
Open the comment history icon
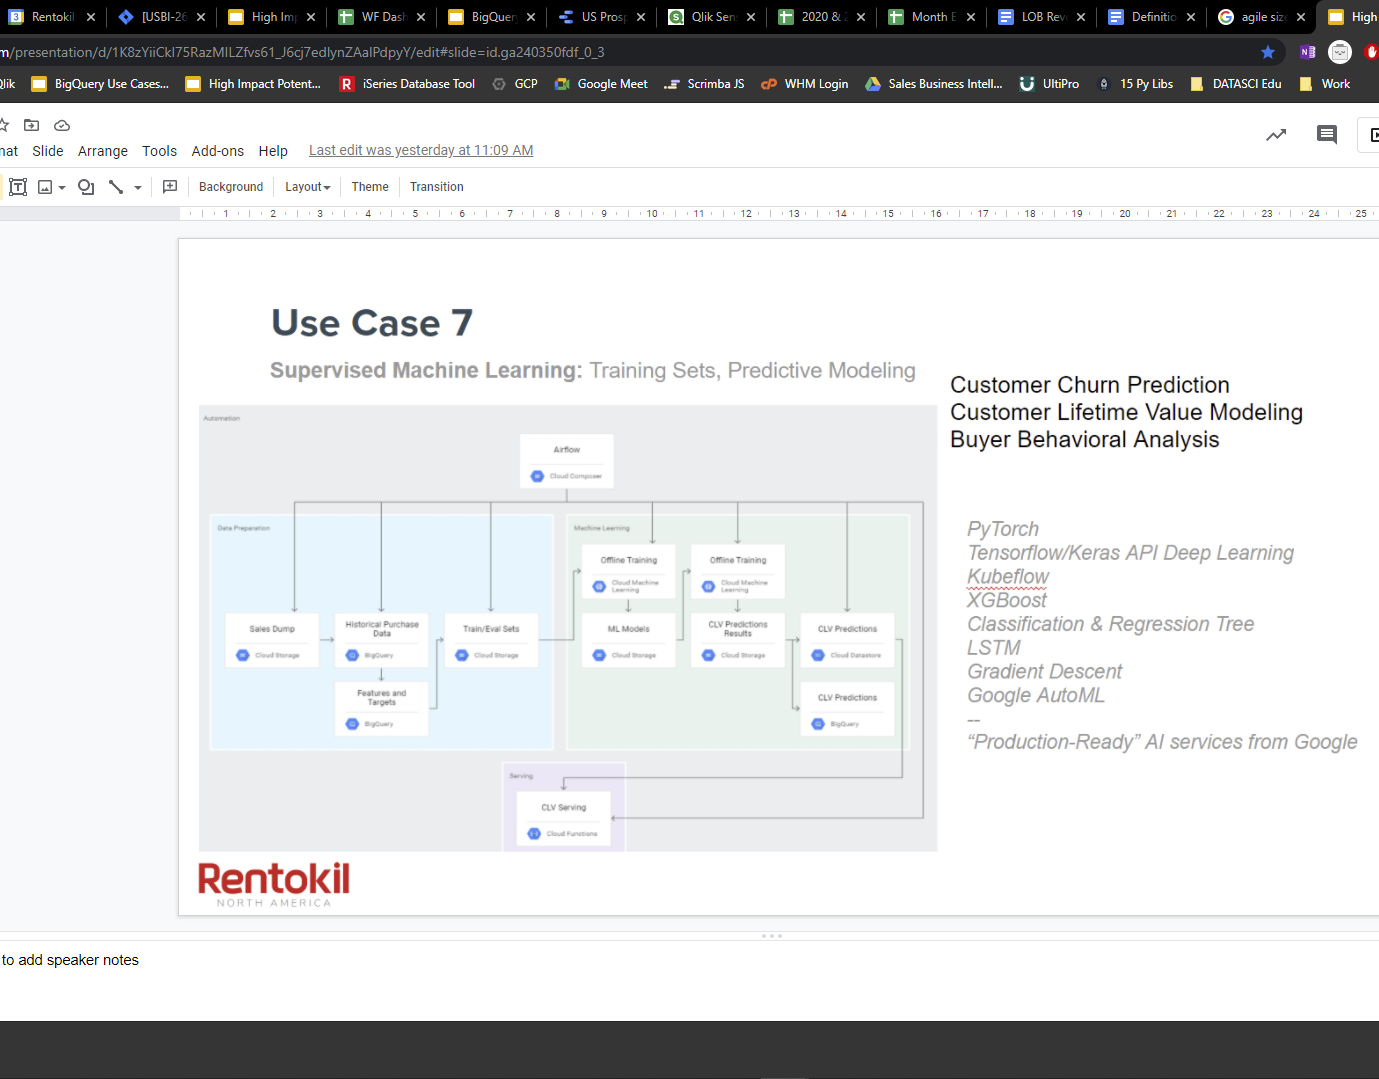[x=1327, y=135]
